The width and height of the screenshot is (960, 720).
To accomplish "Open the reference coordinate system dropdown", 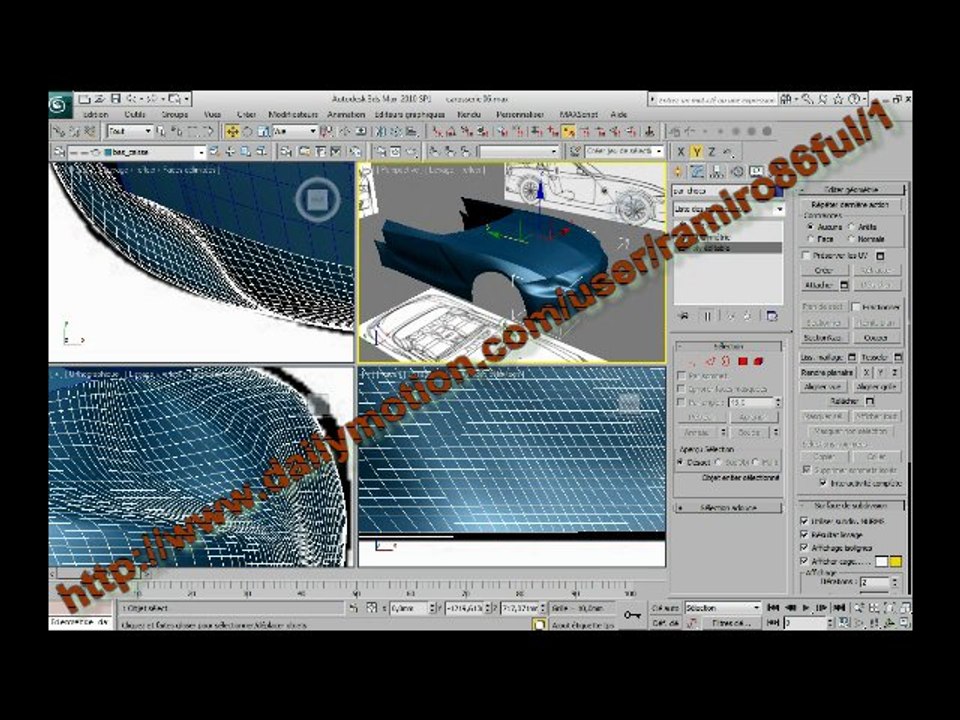I will pyautogui.click(x=295, y=131).
